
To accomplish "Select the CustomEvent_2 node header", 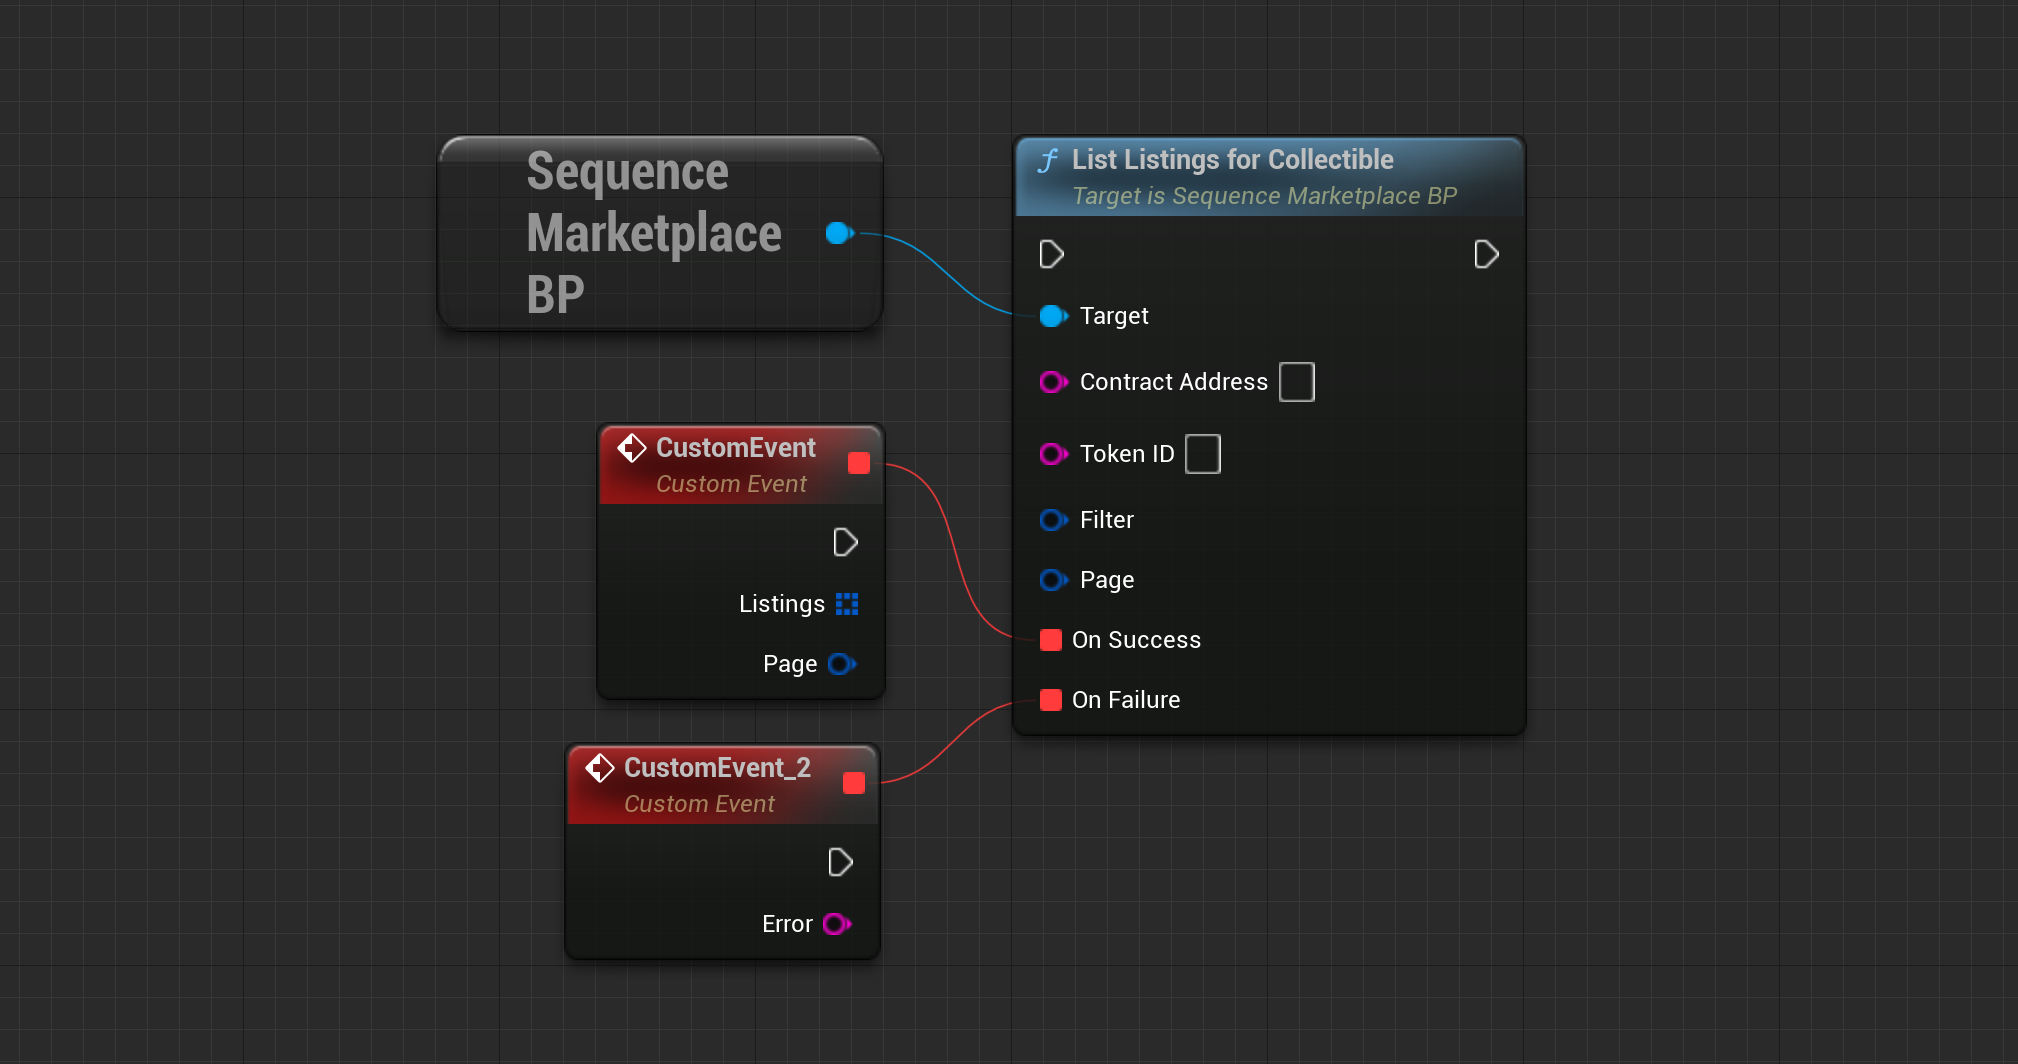I will (x=723, y=785).
